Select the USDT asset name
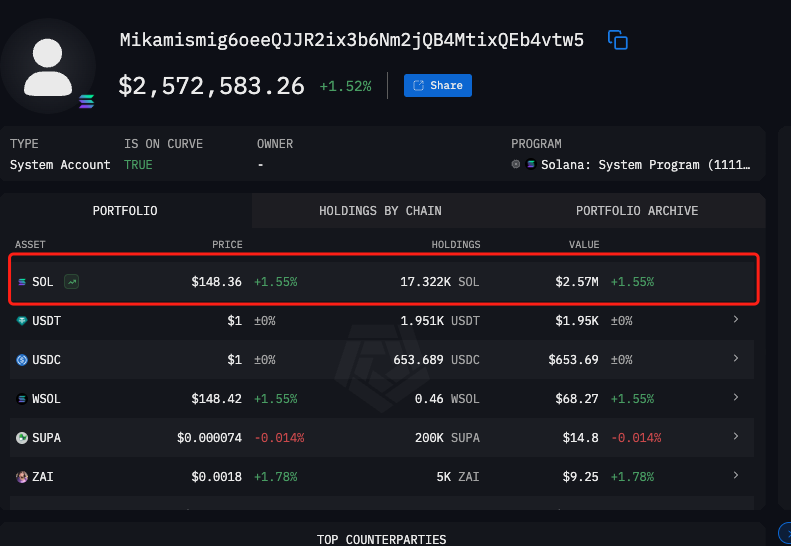This screenshot has width=791, height=546. tap(46, 320)
